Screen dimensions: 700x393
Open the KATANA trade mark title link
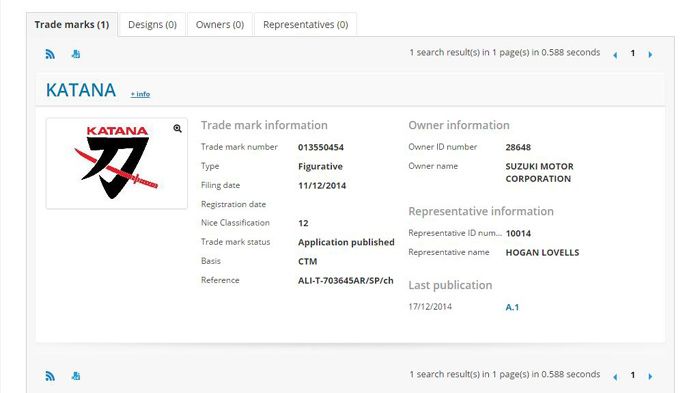click(x=81, y=90)
